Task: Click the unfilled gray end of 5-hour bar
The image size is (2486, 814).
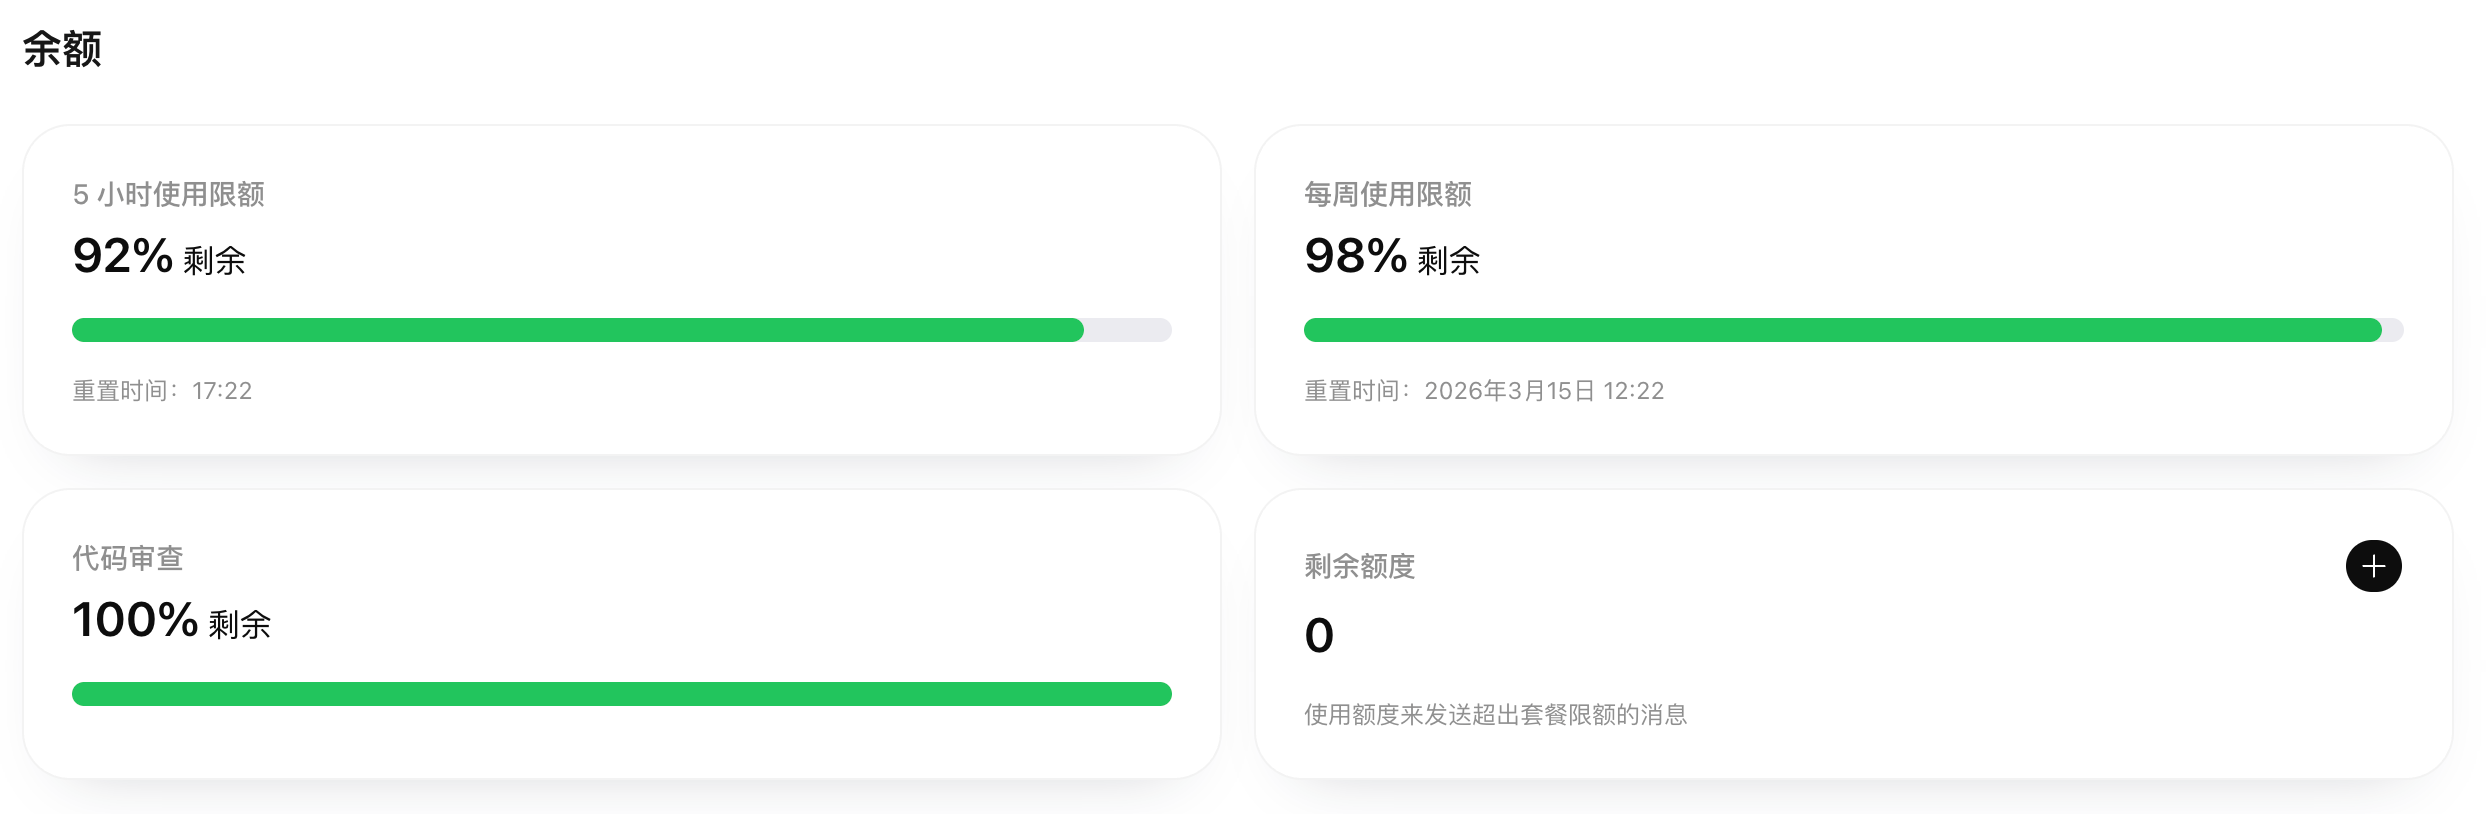Action: (x=1128, y=330)
